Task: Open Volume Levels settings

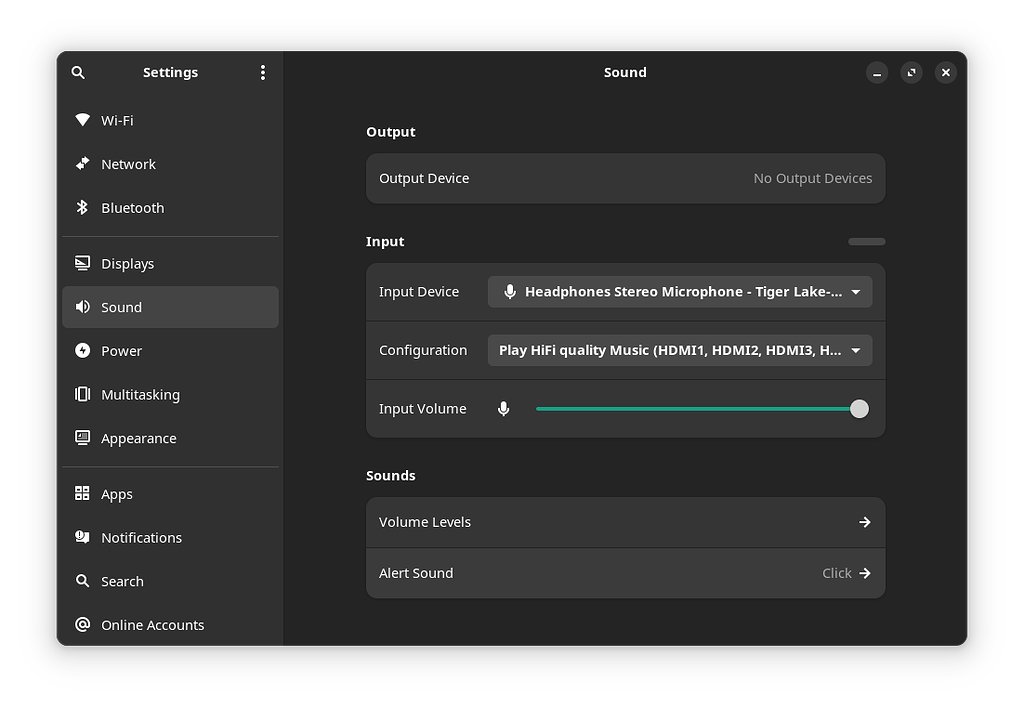Action: coord(625,521)
